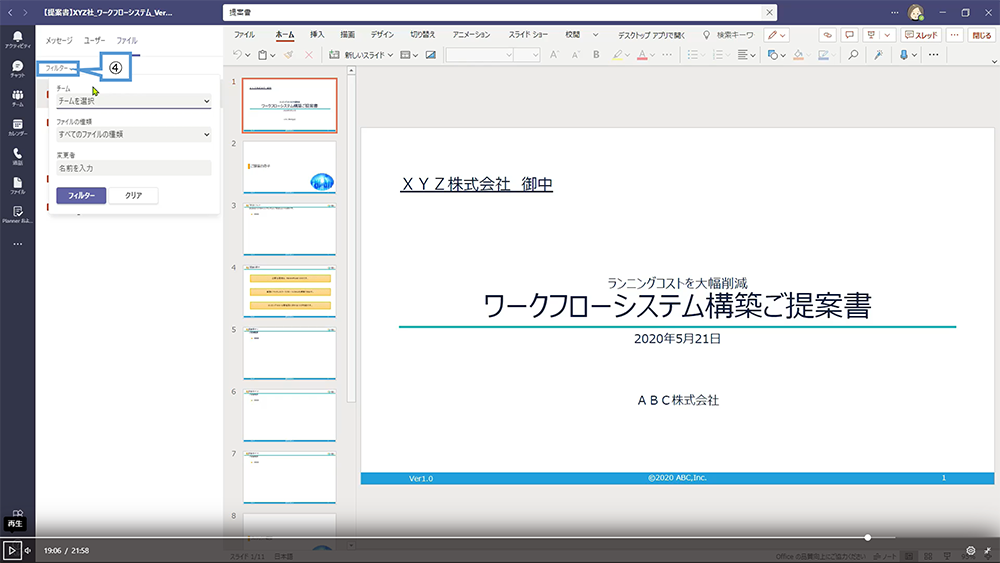Open the Files app in Teams sidebar
This screenshot has height=563, width=1000.
coord(17,186)
